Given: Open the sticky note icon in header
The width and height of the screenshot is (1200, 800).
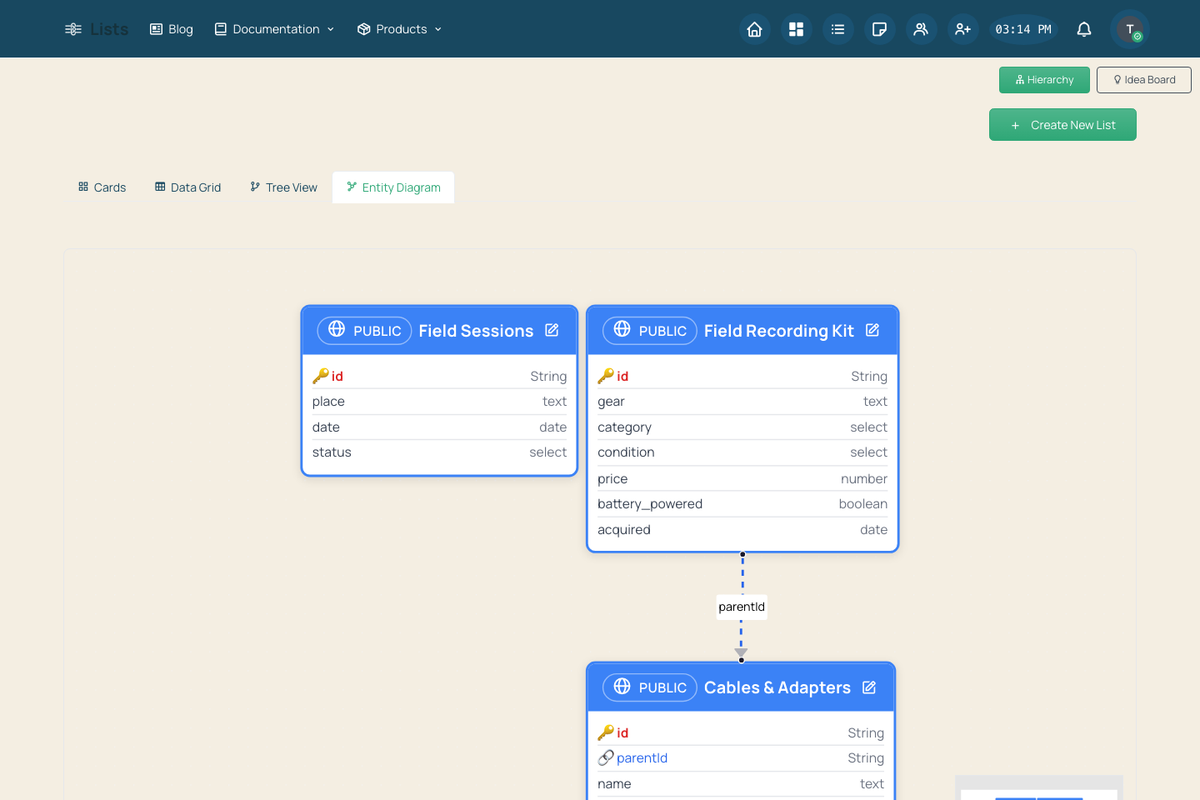Looking at the screenshot, I should [x=879, y=29].
